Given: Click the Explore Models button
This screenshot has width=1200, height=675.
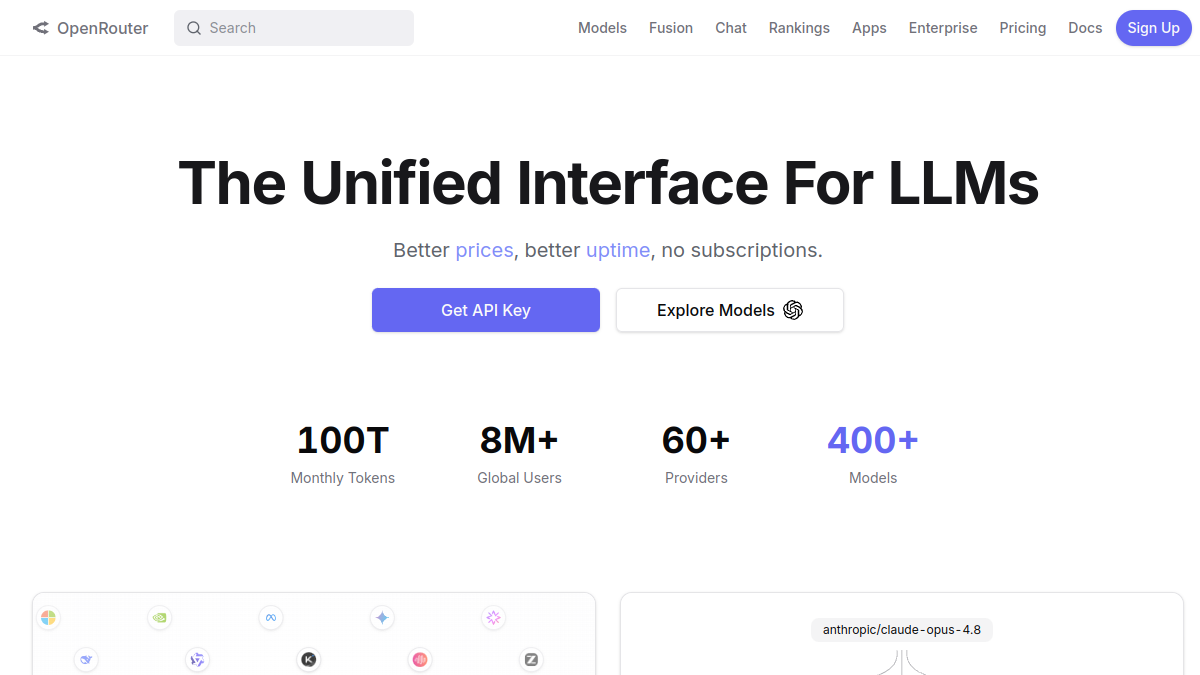Looking at the screenshot, I should 730,310.
